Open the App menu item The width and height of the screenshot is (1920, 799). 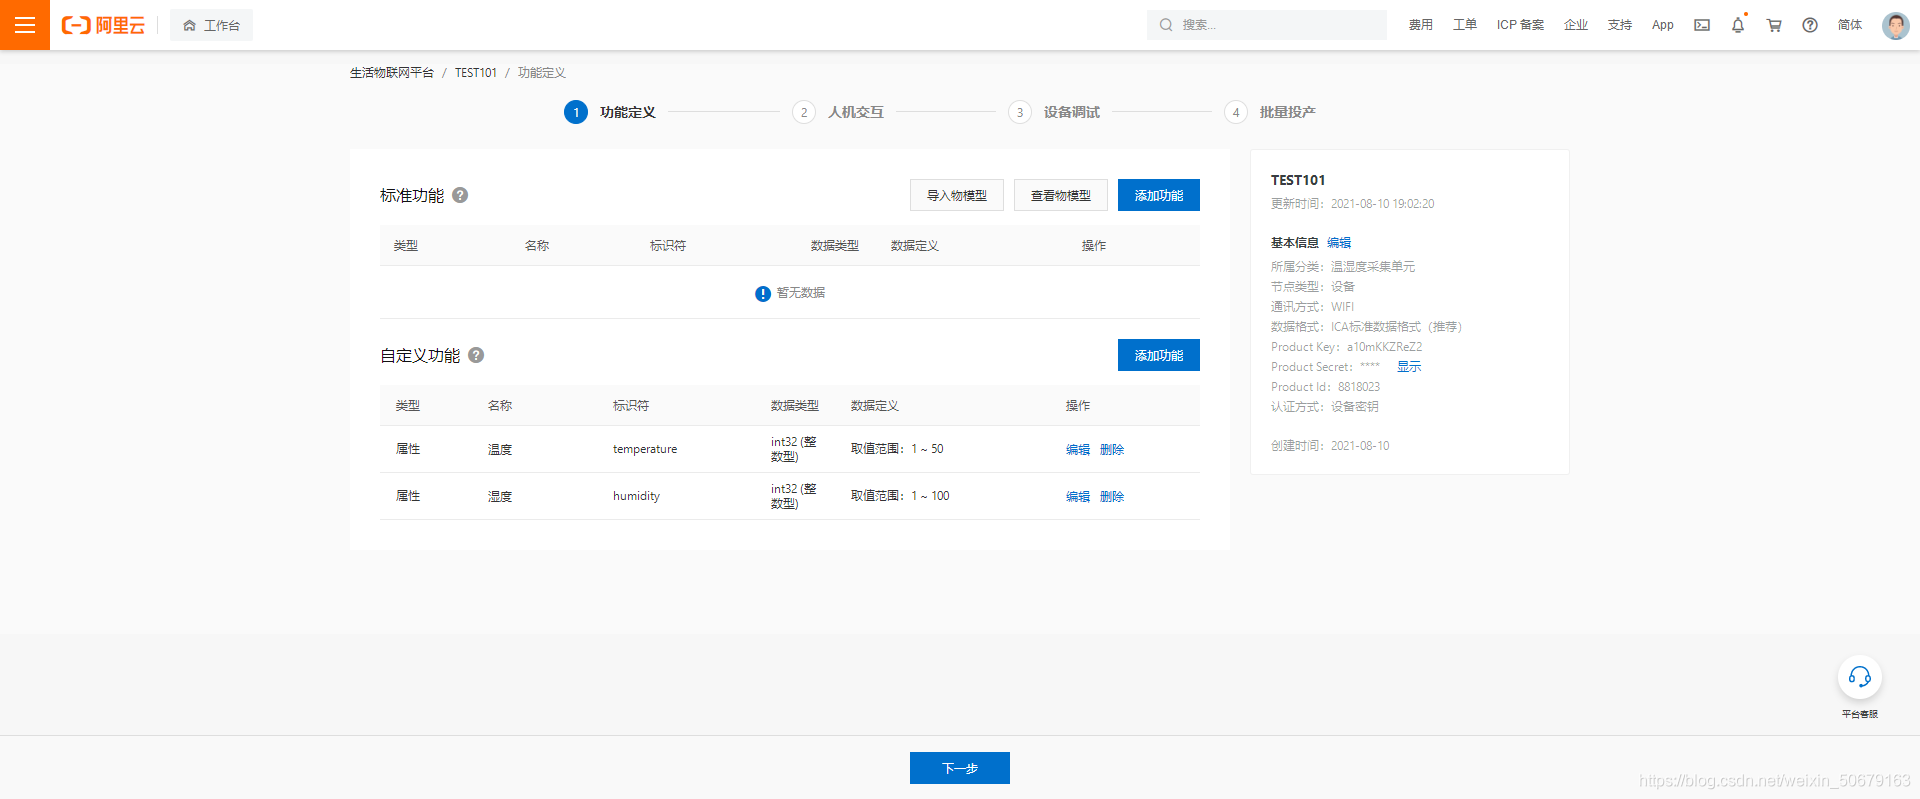point(1663,25)
